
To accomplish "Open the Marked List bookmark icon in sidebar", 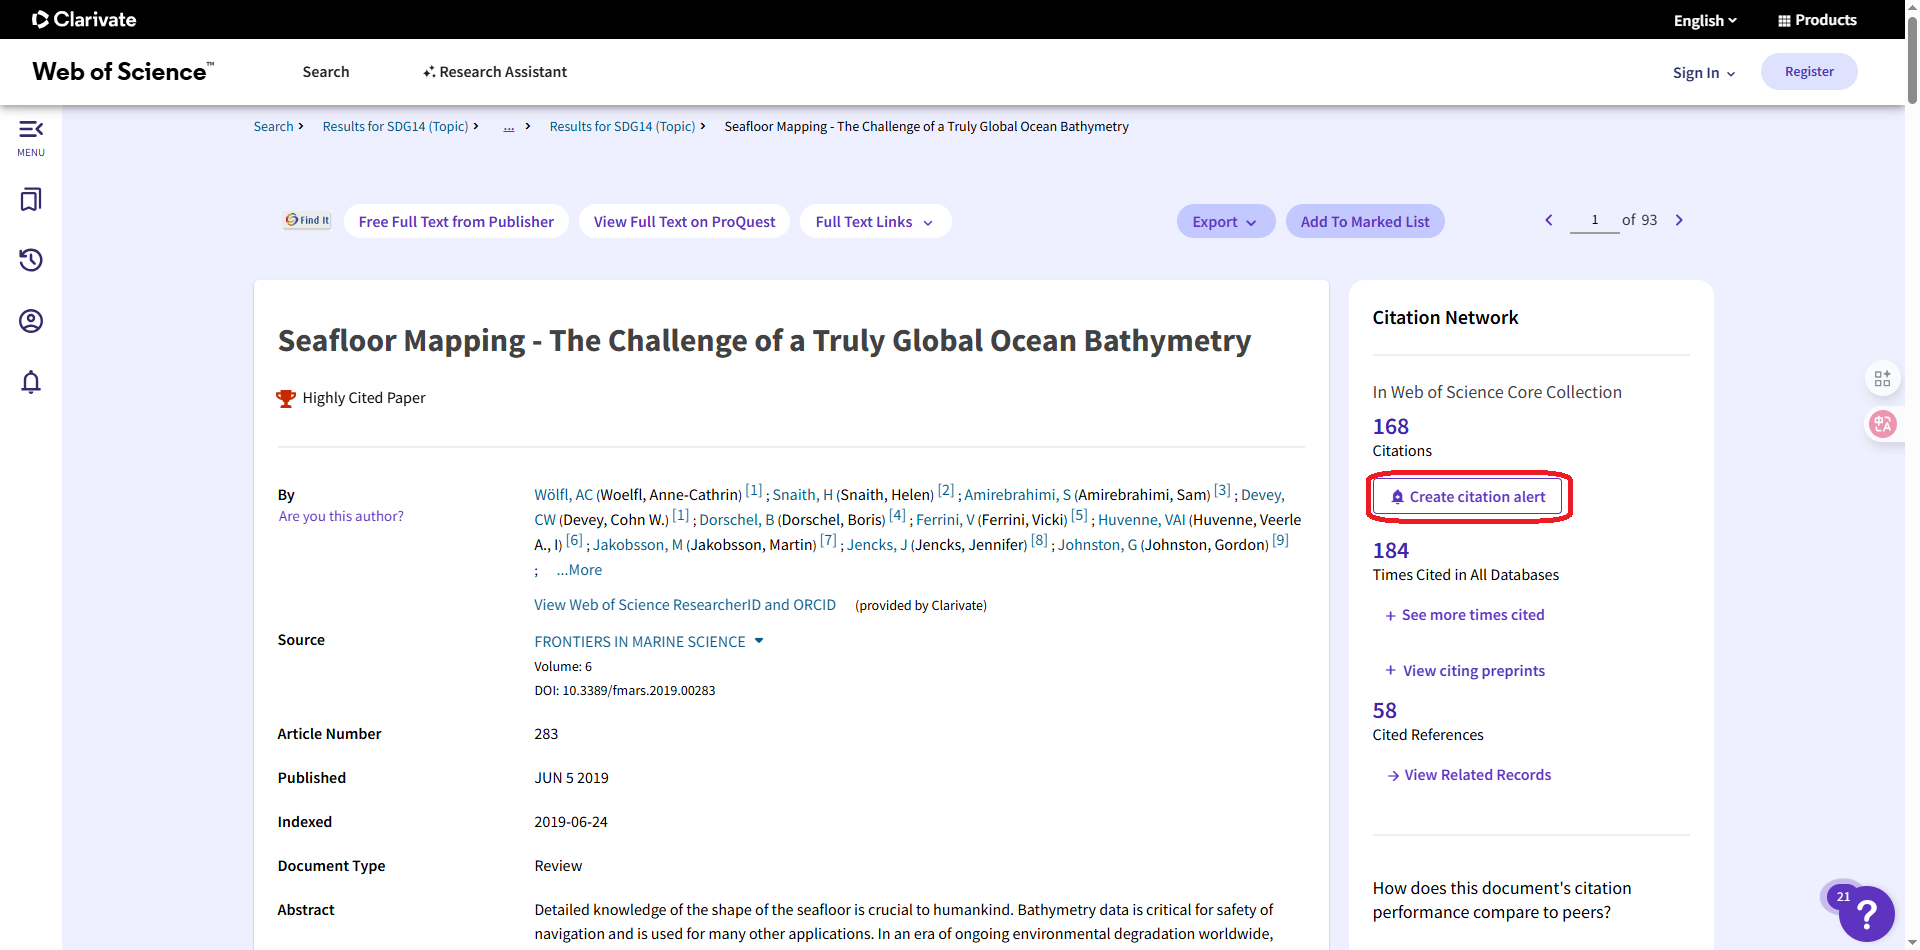I will click(31, 200).
